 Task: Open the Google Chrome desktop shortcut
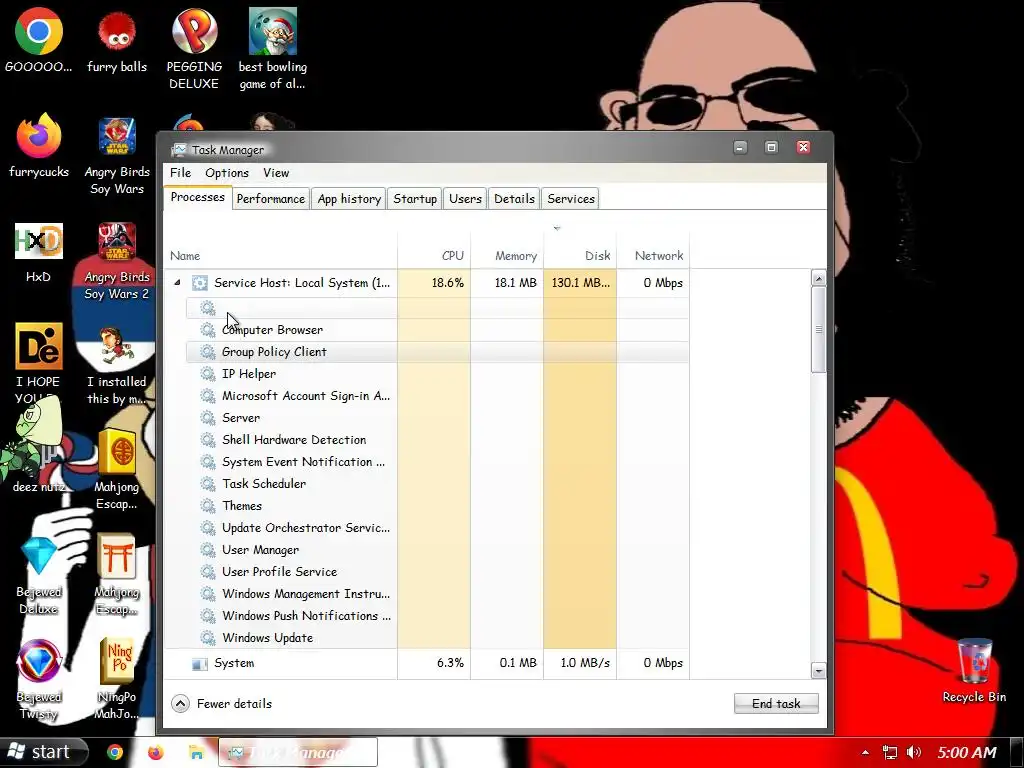click(39, 40)
